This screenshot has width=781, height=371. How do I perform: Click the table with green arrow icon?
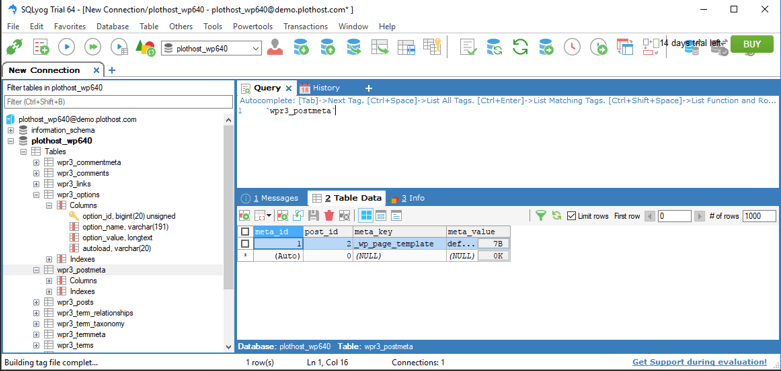tap(380, 47)
